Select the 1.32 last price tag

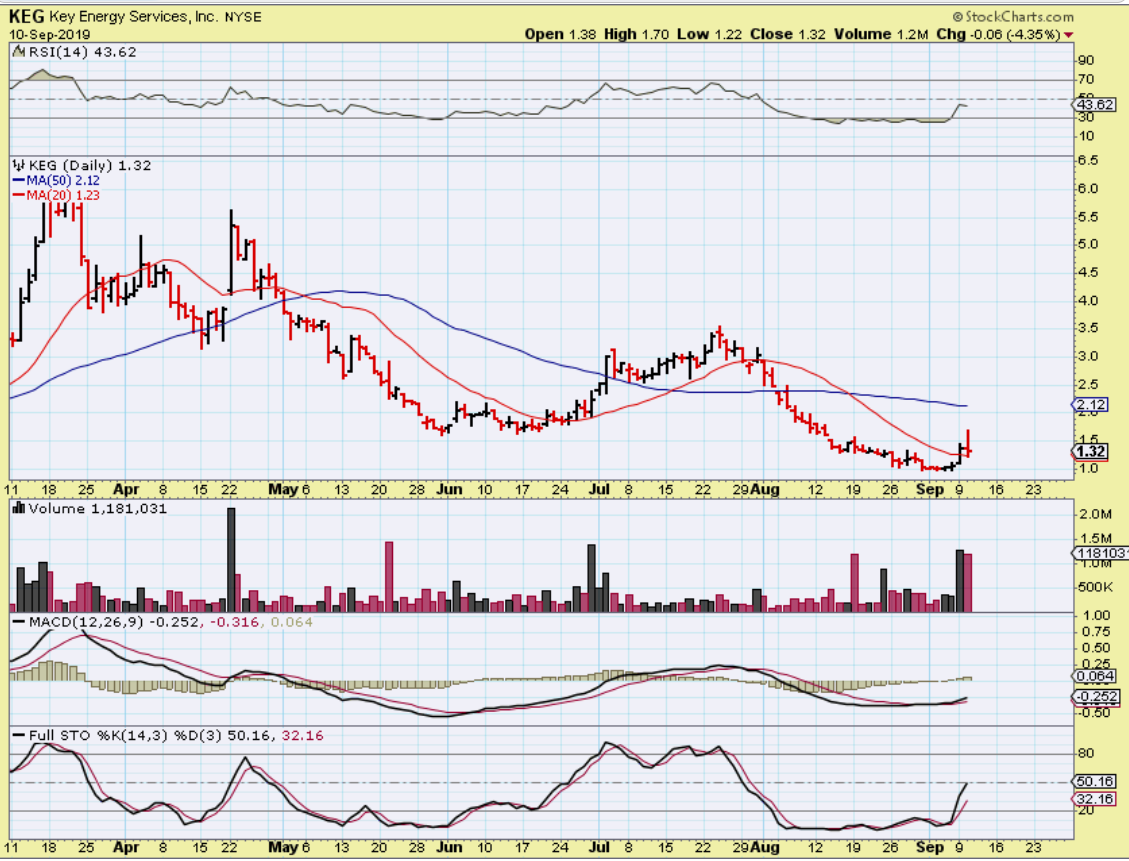[1090, 450]
